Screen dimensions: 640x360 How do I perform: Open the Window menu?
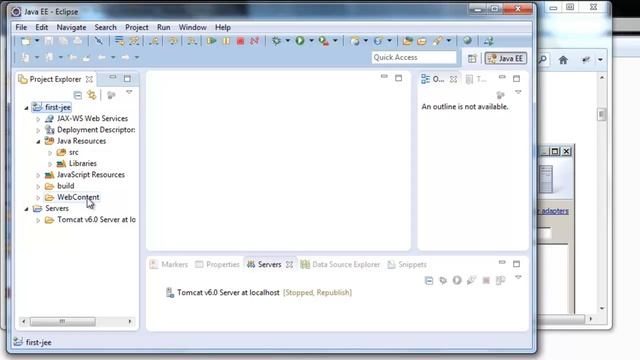193,27
